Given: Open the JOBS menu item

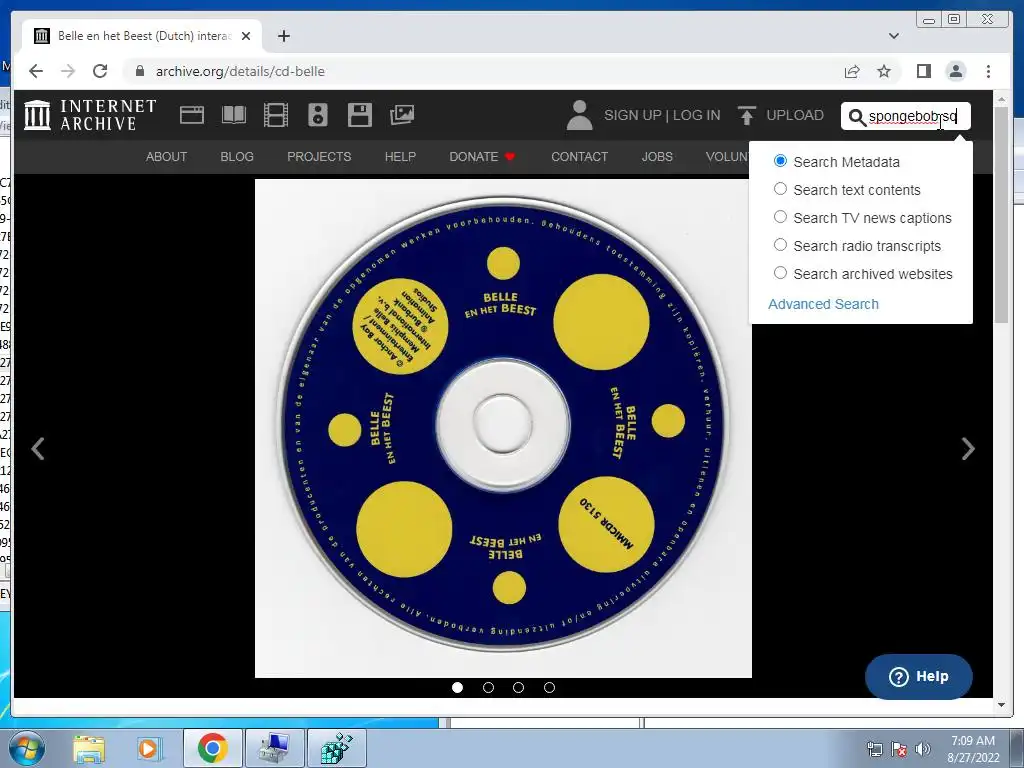Looking at the screenshot, I should tap(657, 157).
